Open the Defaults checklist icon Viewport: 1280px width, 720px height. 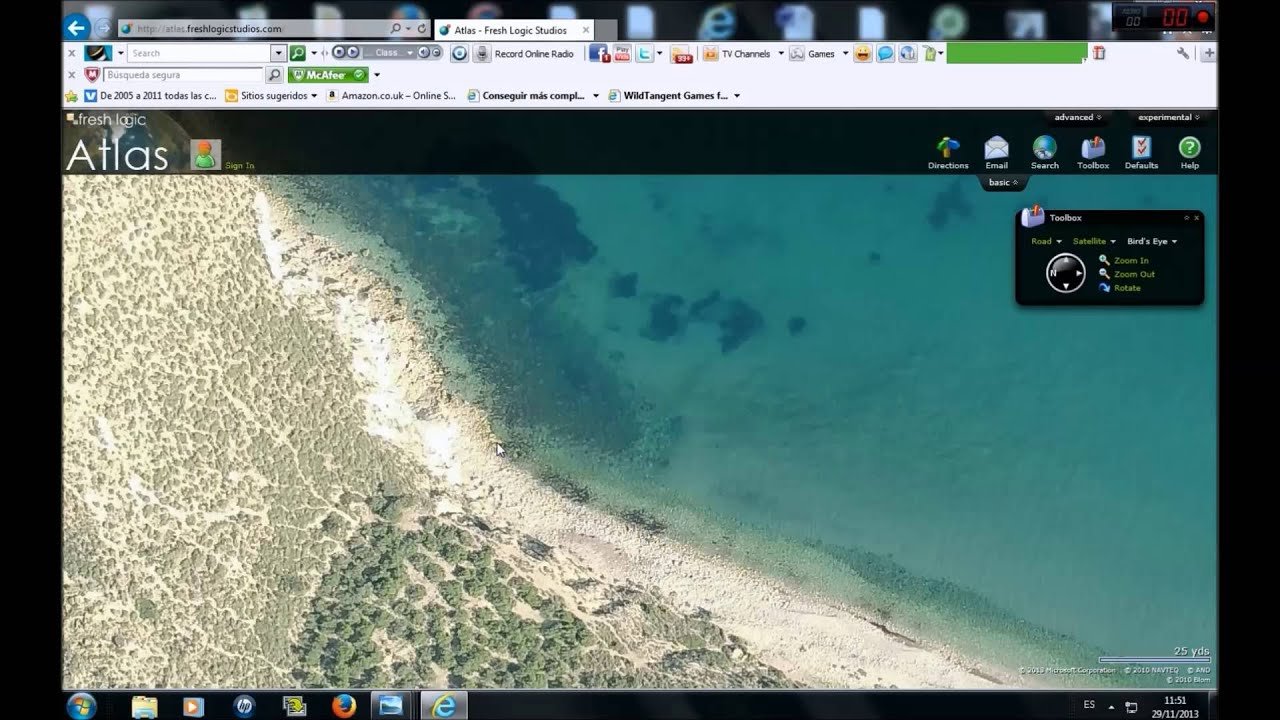coord(1141,149)
